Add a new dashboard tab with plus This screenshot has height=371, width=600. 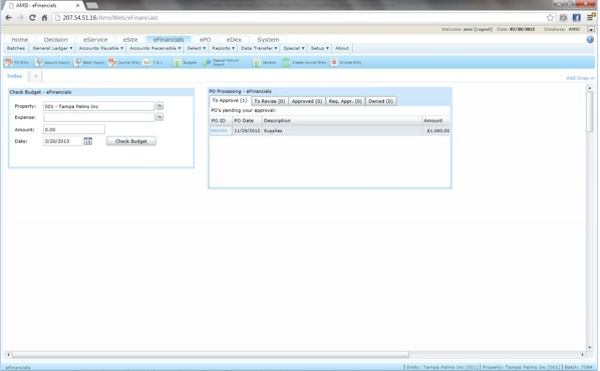pyautogui.click(x=36, y=76)
